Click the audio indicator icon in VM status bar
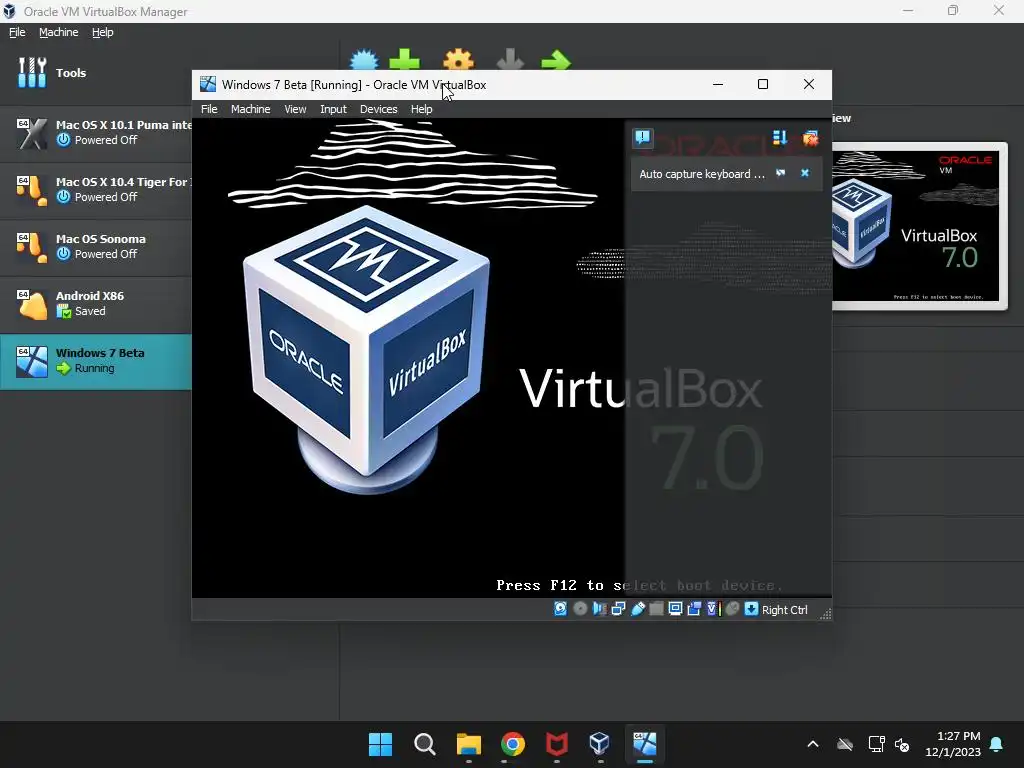Image resolution: width=1024 pixels, height=768 pixels. point(599,609)
